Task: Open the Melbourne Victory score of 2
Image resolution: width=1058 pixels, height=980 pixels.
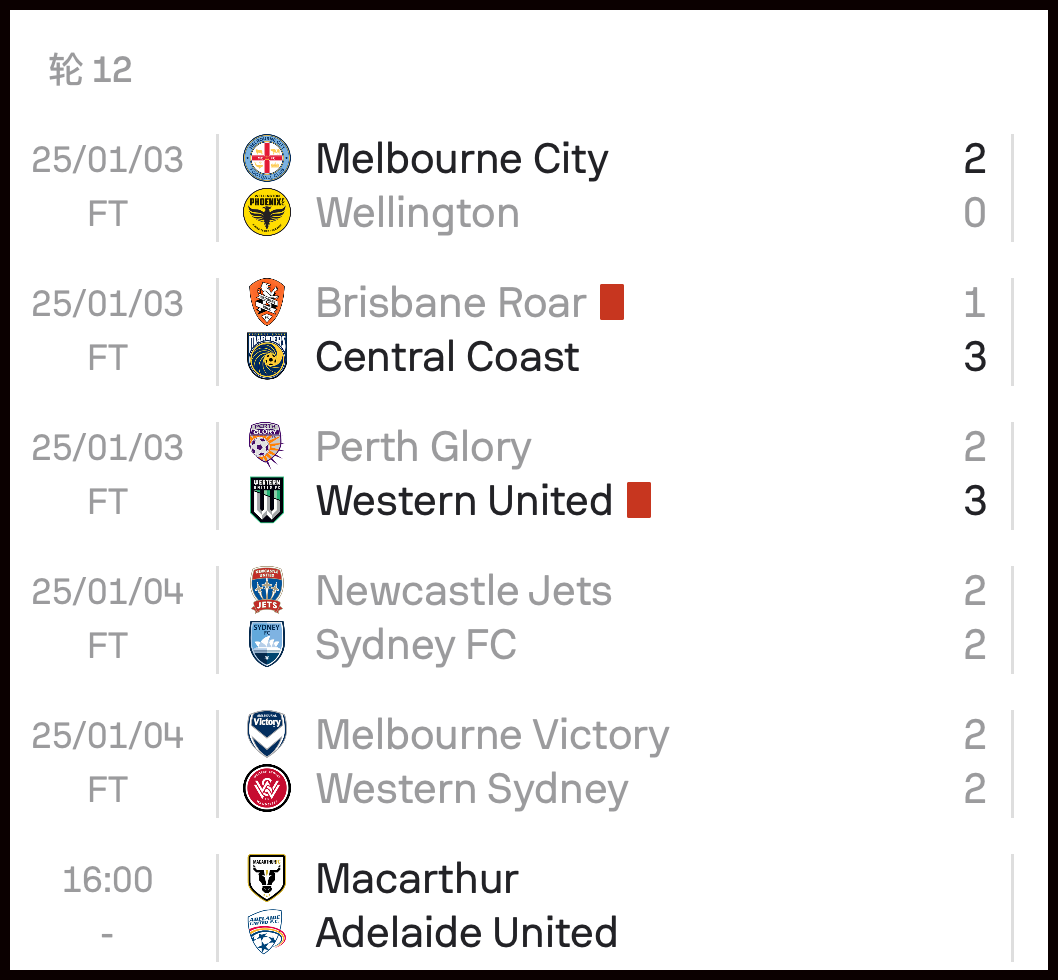Action: tap(975, 734)
